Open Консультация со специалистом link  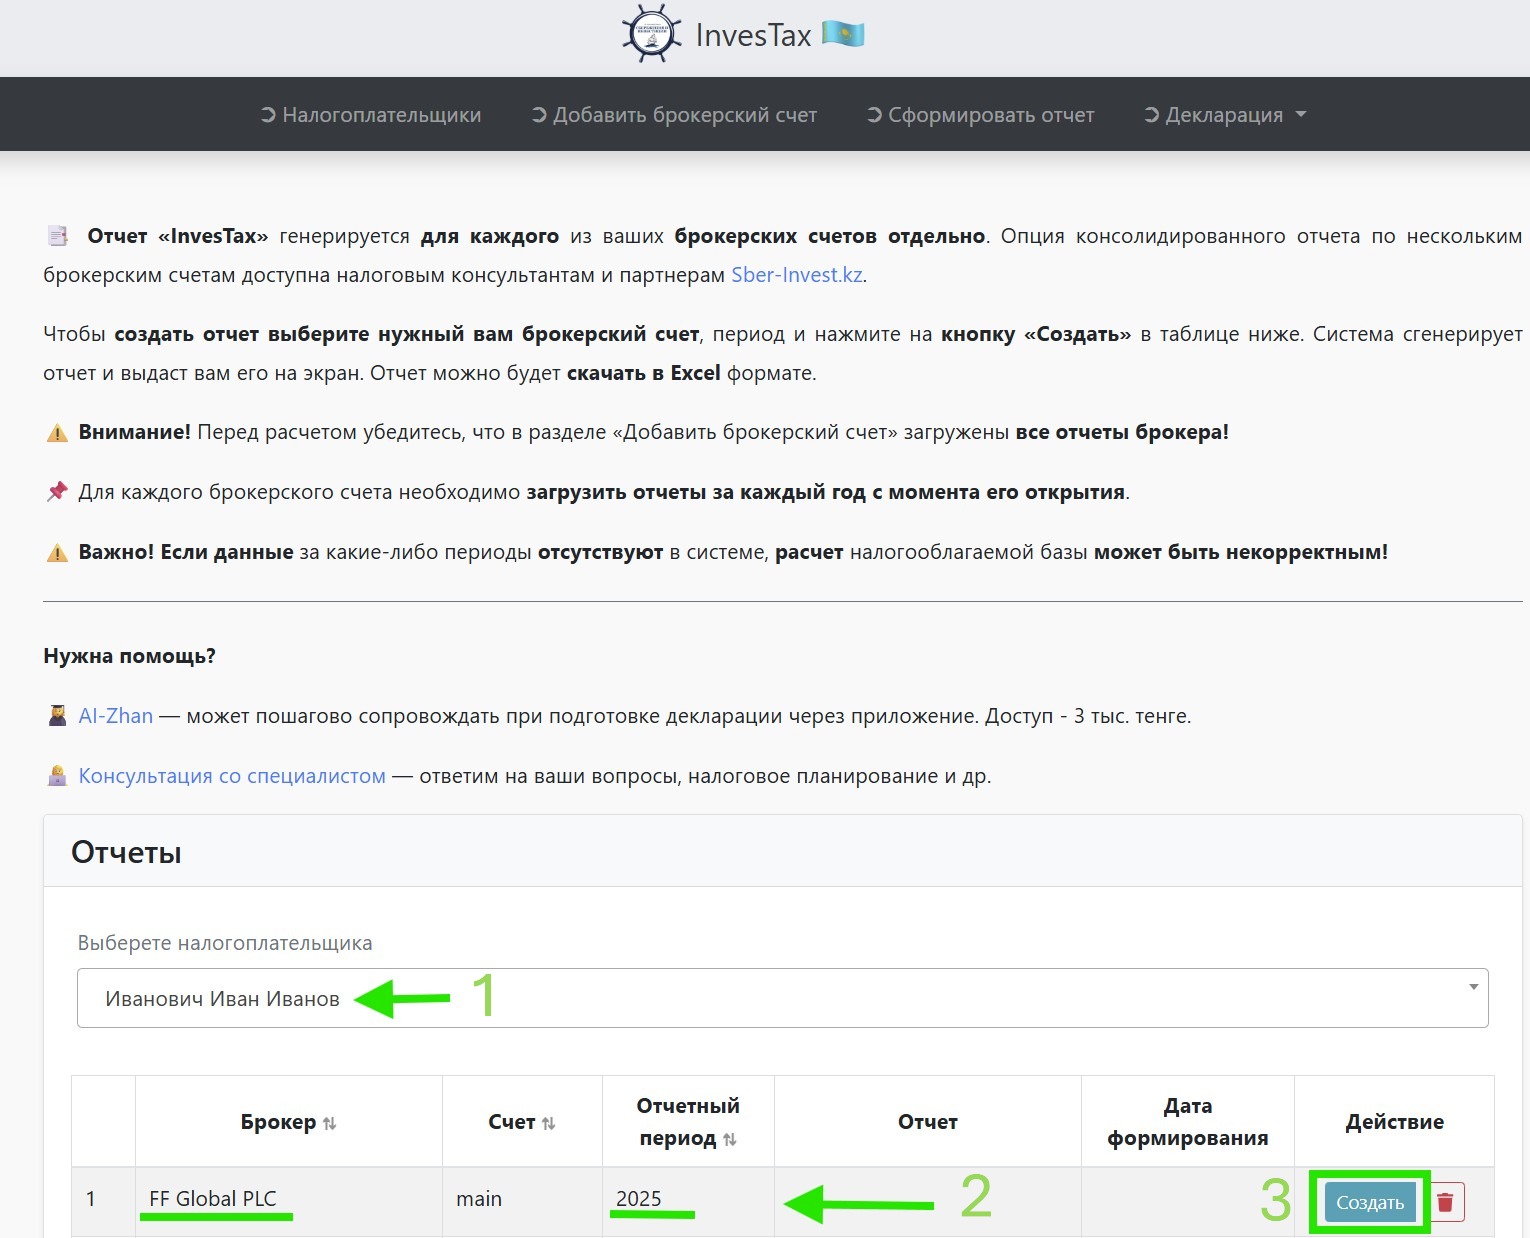coord(232,776)
